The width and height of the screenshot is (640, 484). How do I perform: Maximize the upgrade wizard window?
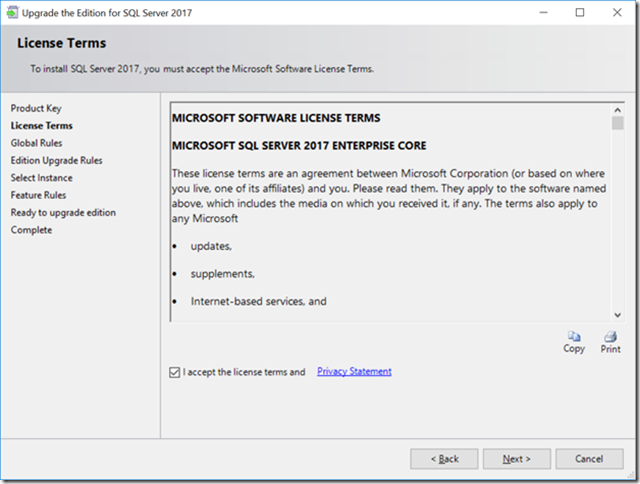coord(580,13)
